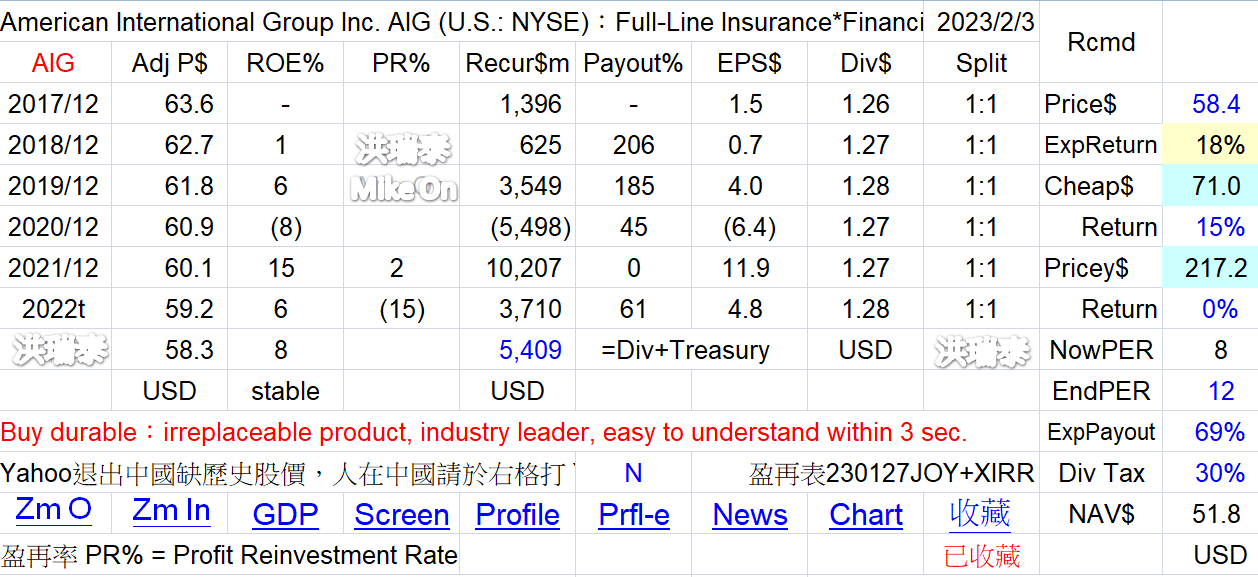Click the 收藏 bookmark link

click(980, 514)
